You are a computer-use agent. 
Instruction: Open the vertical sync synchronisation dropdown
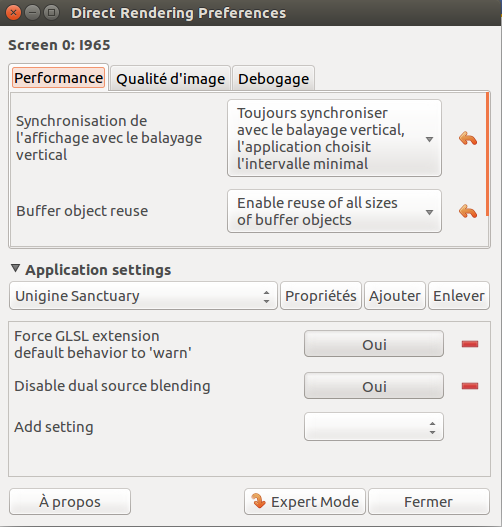(x=334, y=138)
